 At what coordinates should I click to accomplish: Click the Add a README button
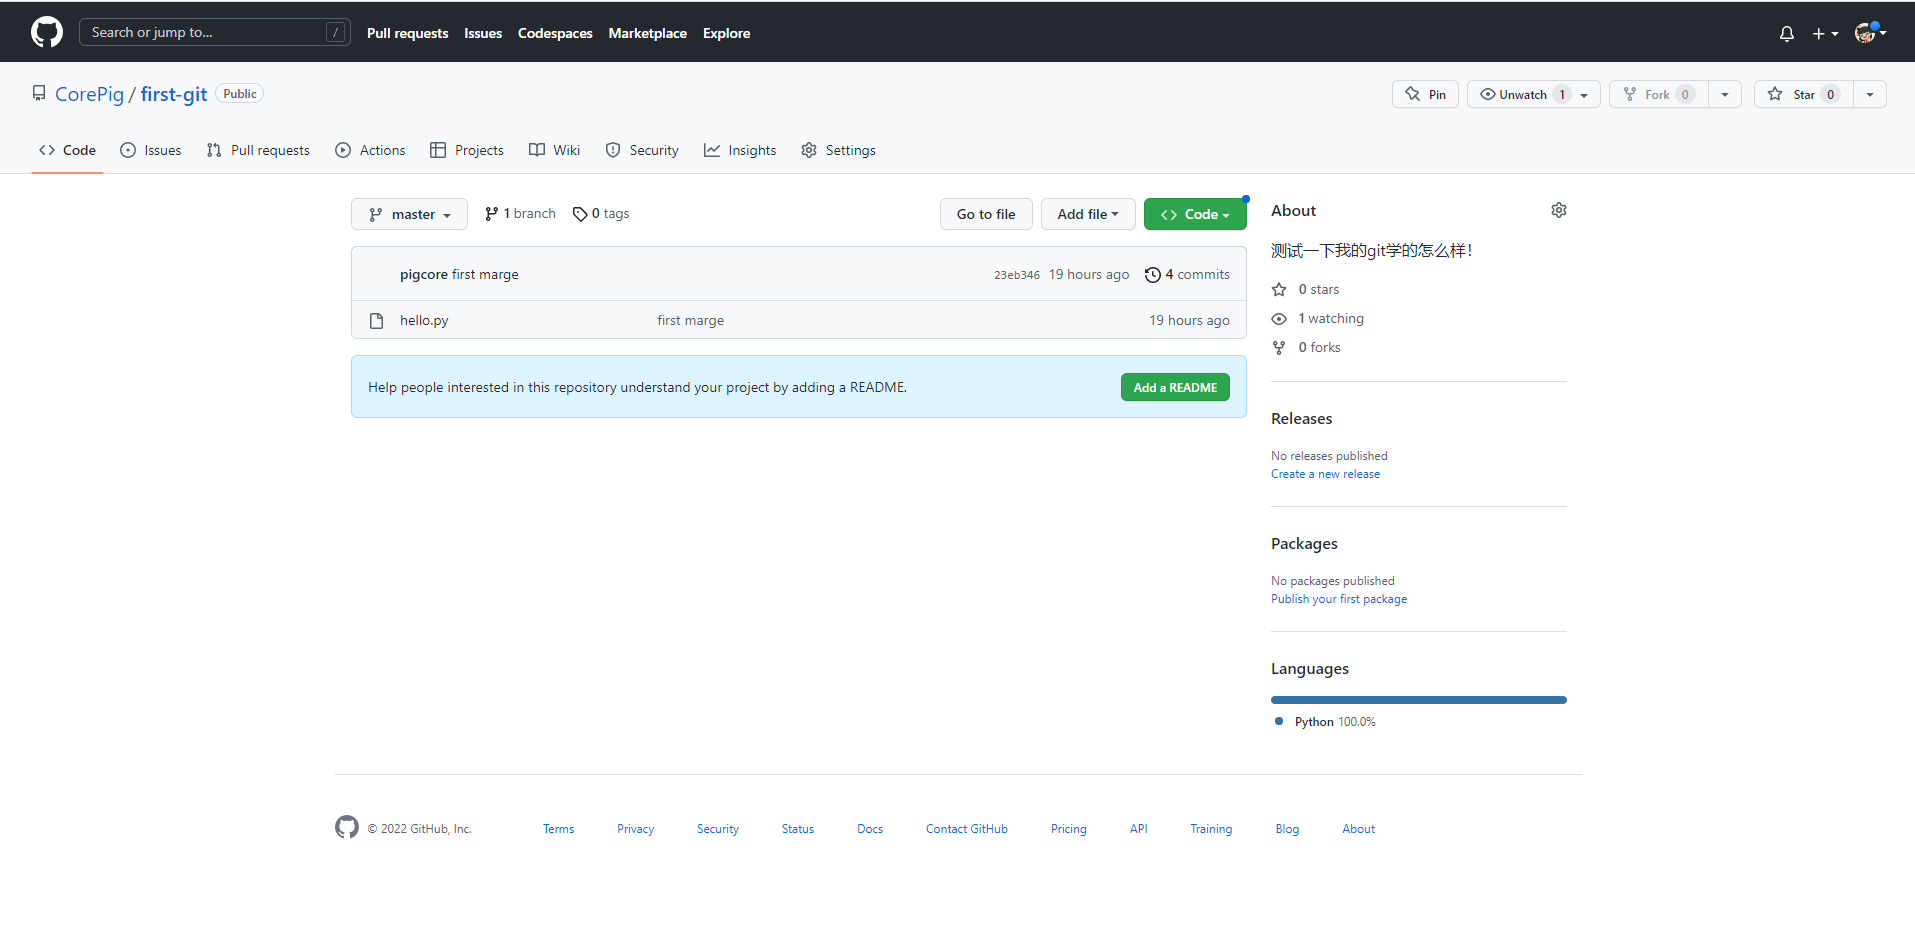(x=1175, y=387)
